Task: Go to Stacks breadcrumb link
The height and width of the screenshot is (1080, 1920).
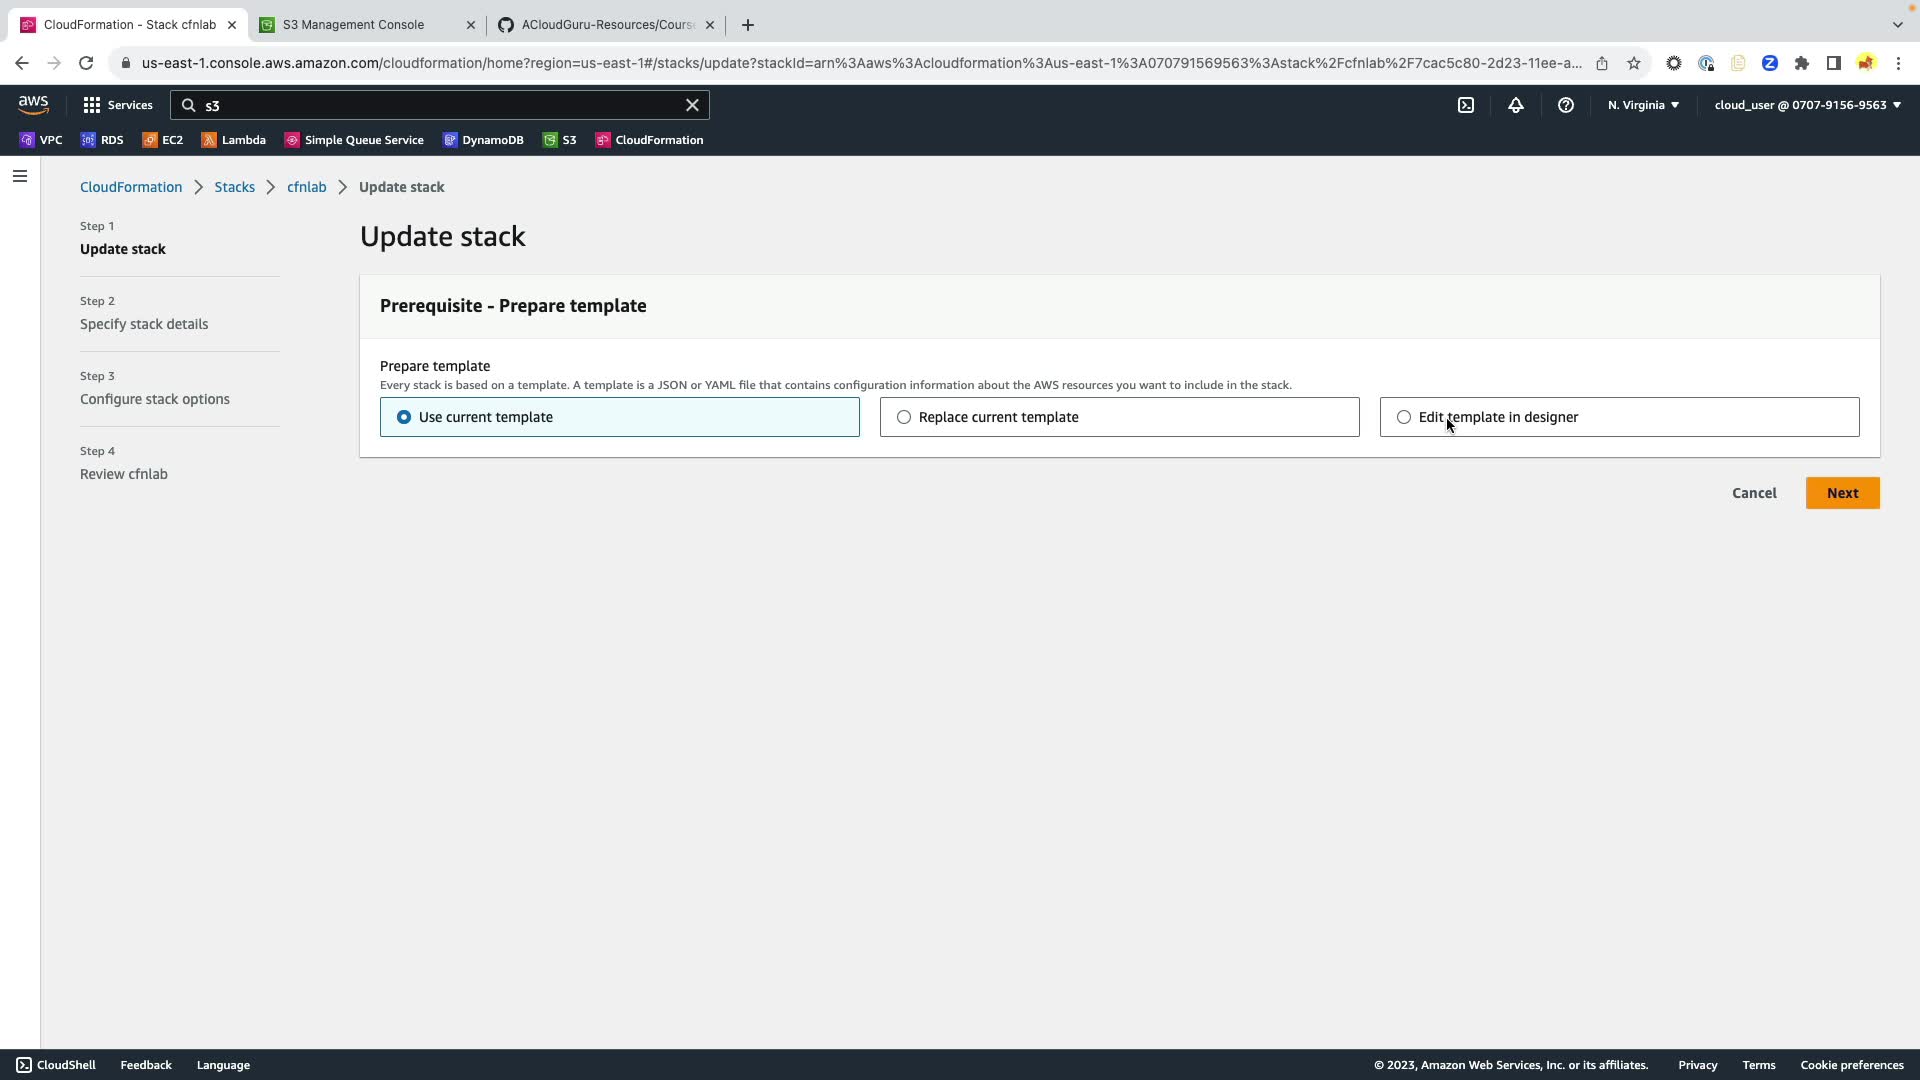Action: [234, 187]
